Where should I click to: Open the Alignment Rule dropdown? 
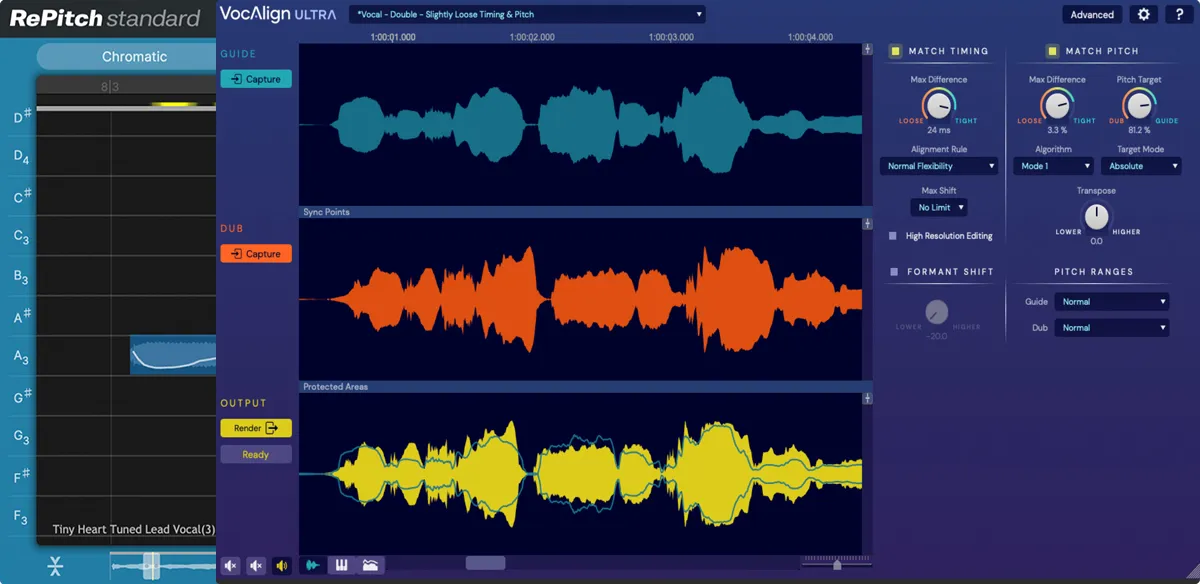coord(938,165)
